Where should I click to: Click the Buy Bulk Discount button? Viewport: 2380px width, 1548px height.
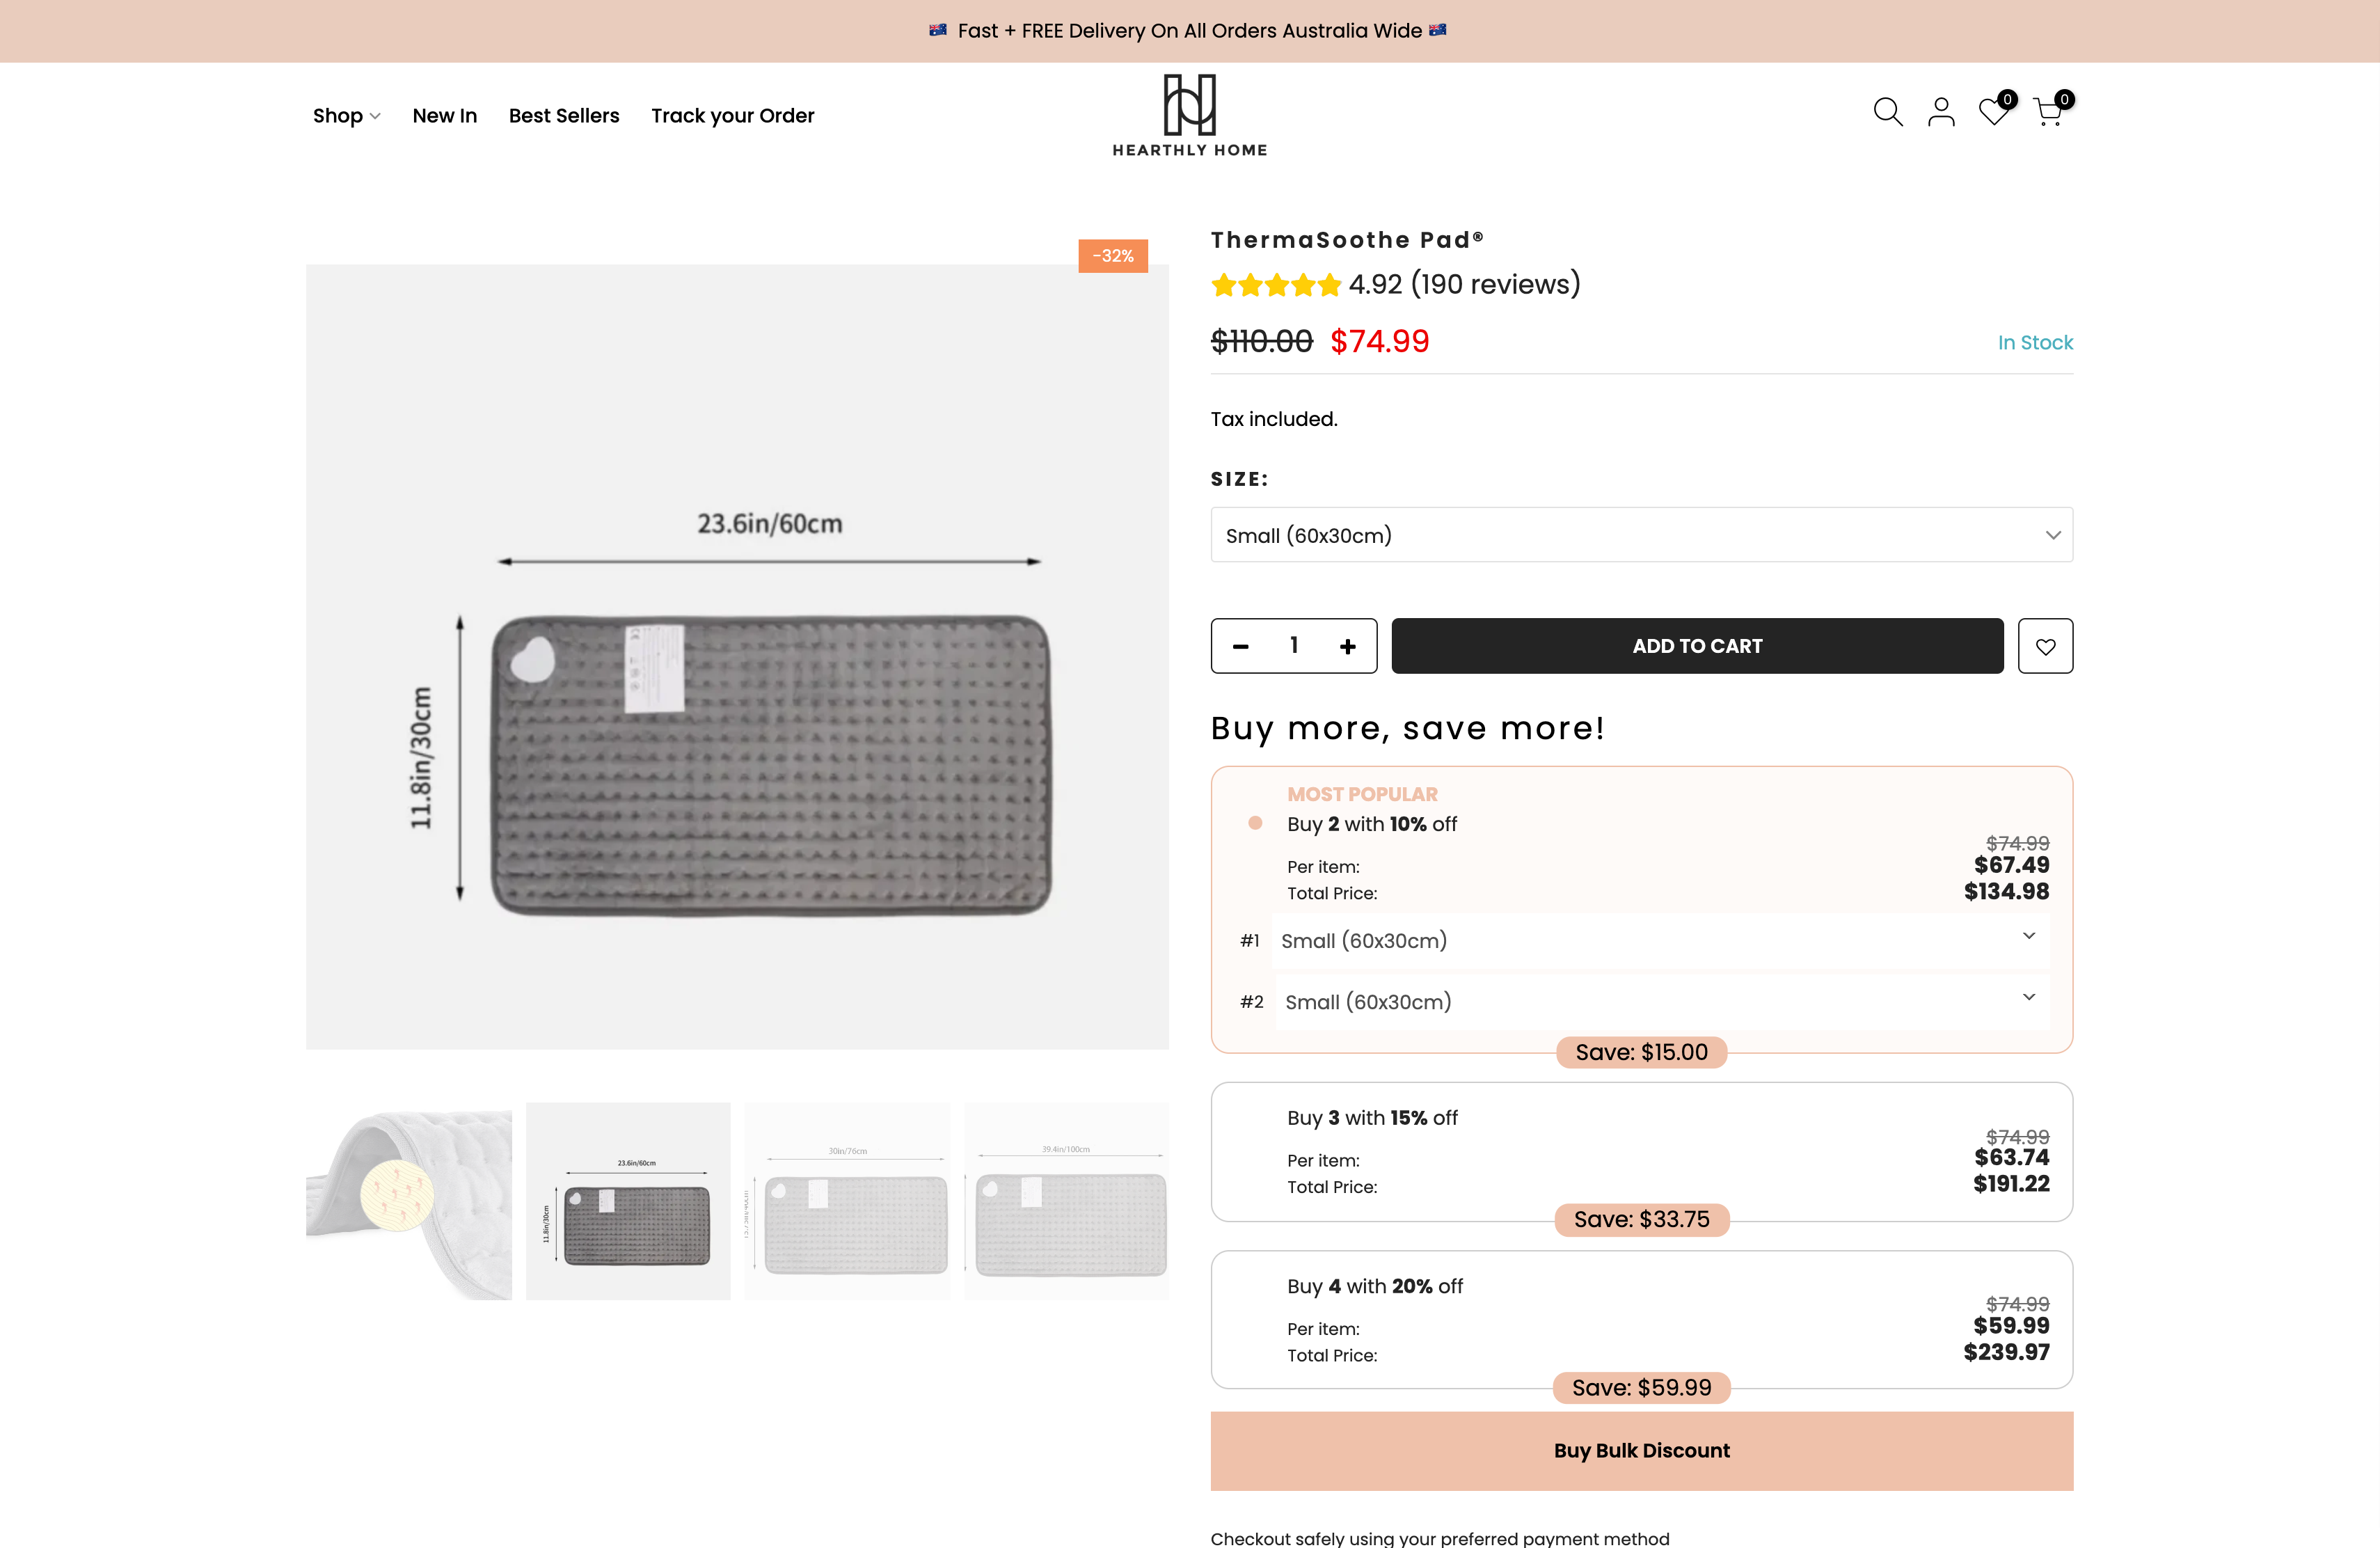[x=1641, y=1450]
